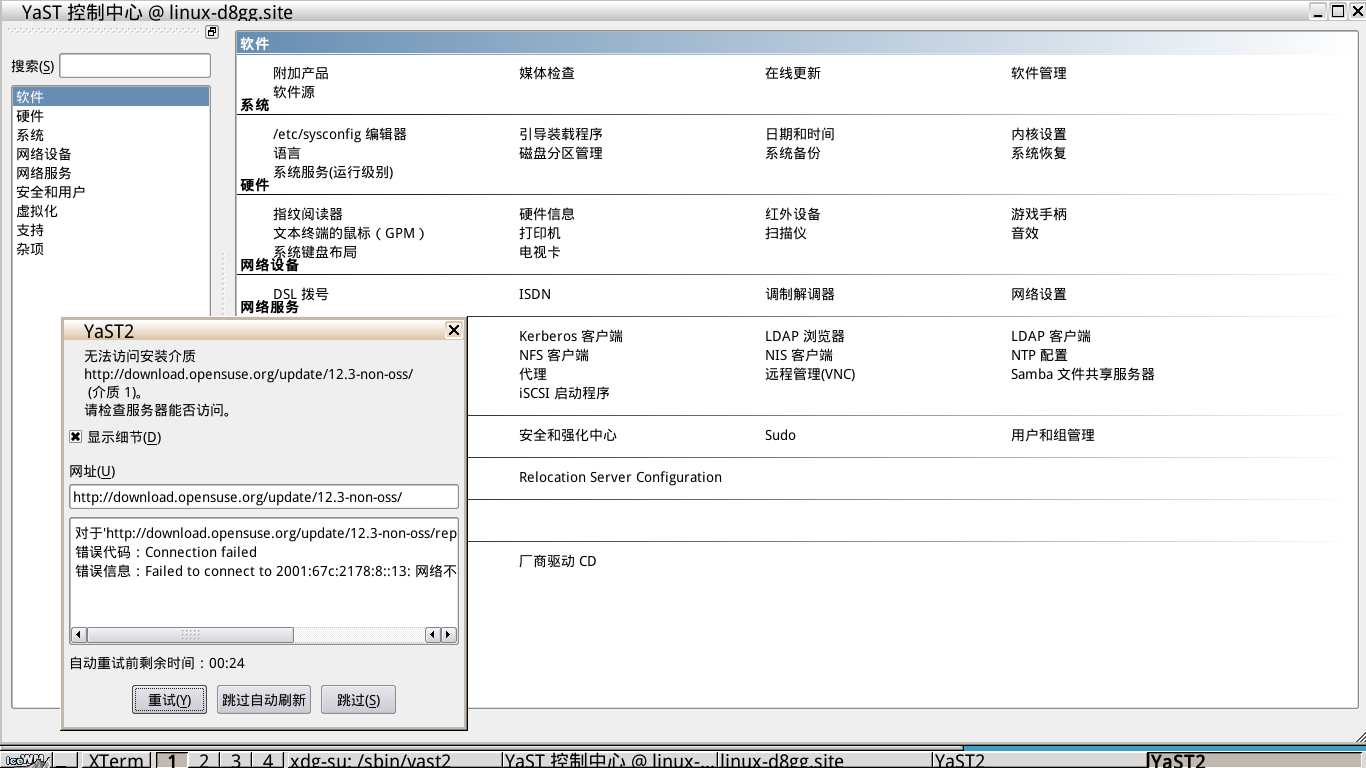
Task: Switch to workspace 2 in pager
Action: pyautogui.click(x=204, y=760)
